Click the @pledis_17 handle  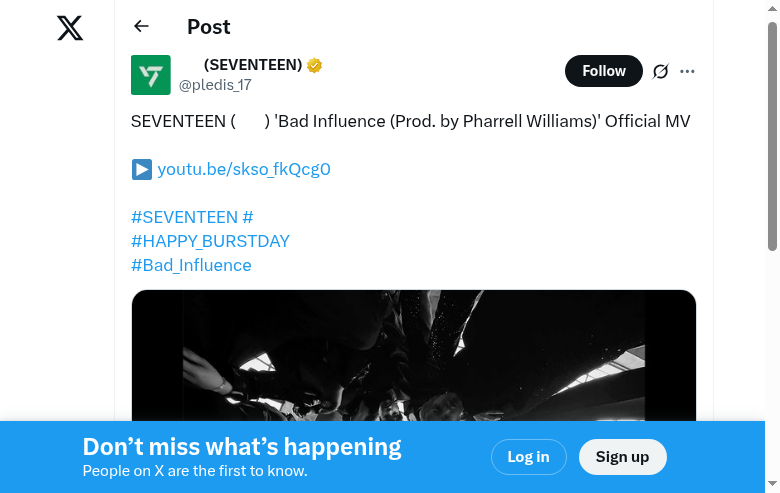pos(215,86)
